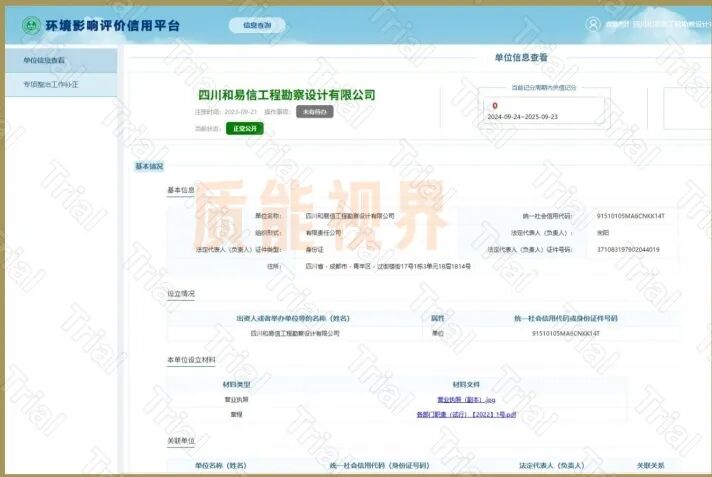Open the 信息查询 tab in header

[x=256, y=25]
